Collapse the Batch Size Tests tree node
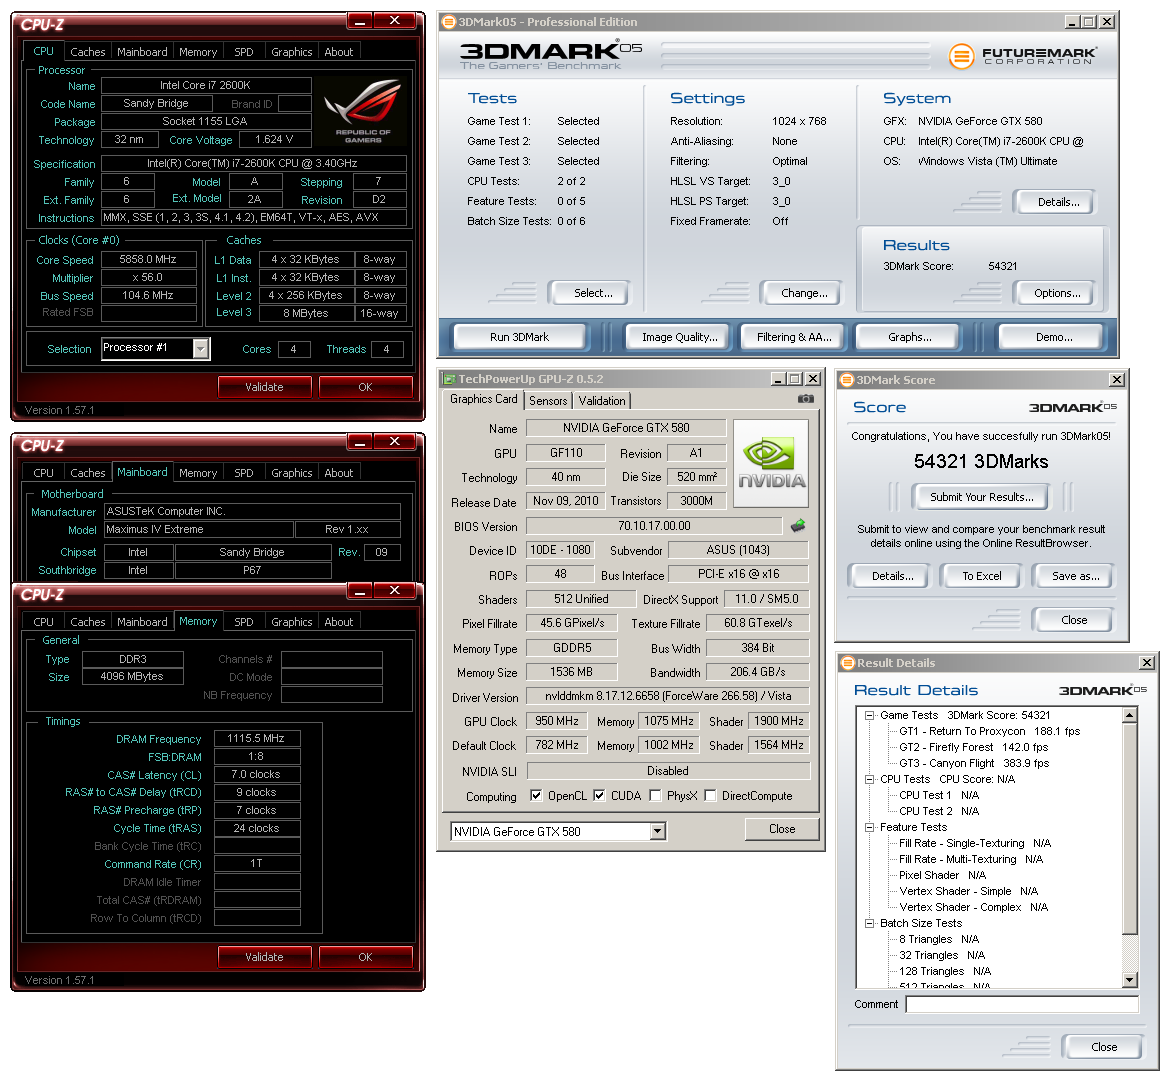The image size is (1173, 1089). pyautogui.click(x=869, y=924)
